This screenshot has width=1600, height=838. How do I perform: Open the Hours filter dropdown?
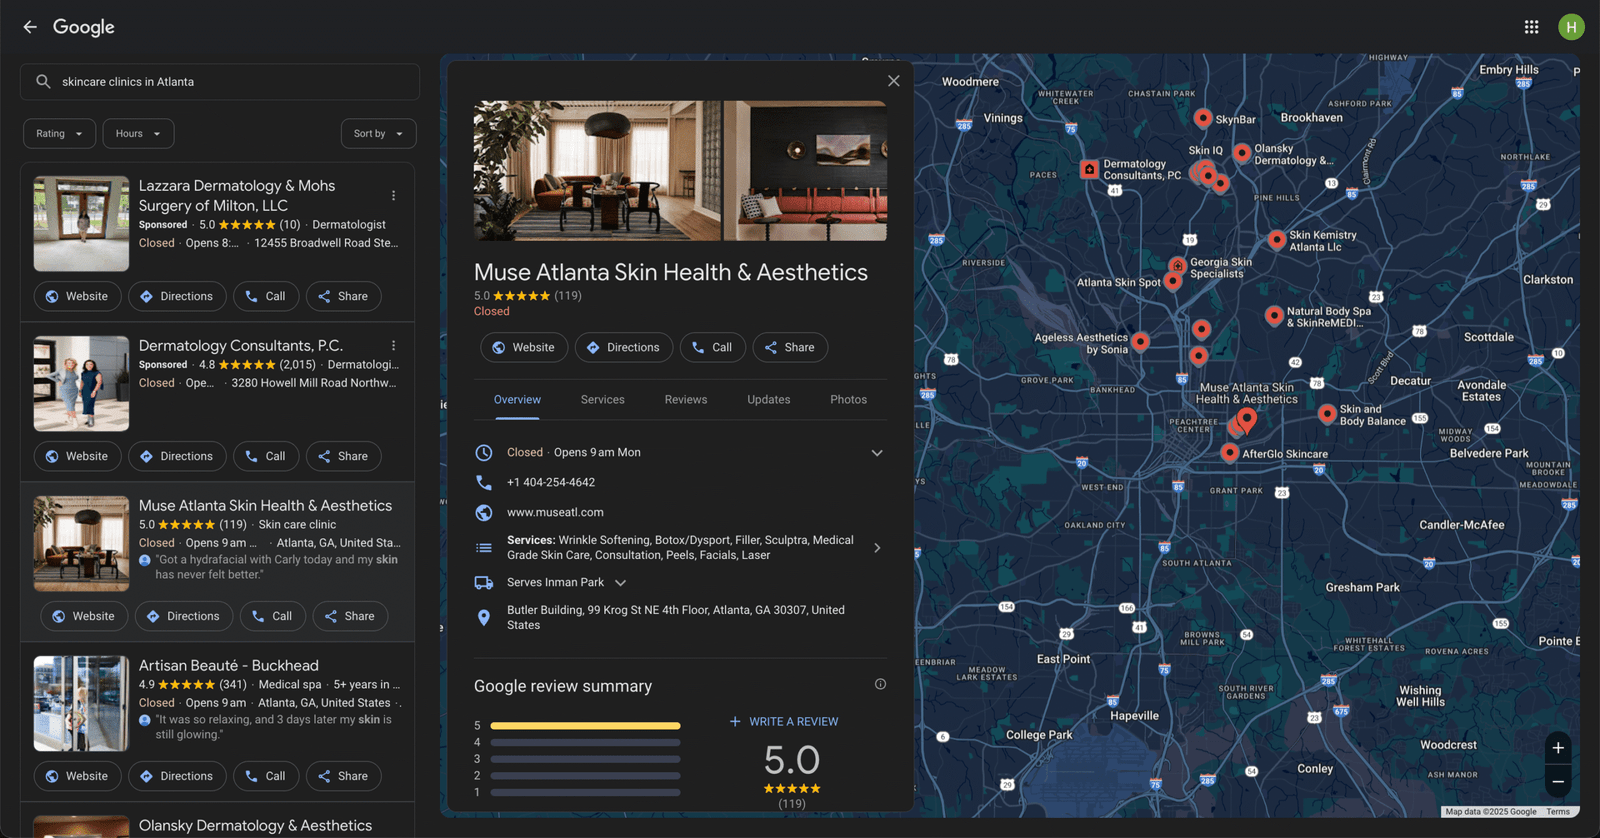click(x=138, y=134)
